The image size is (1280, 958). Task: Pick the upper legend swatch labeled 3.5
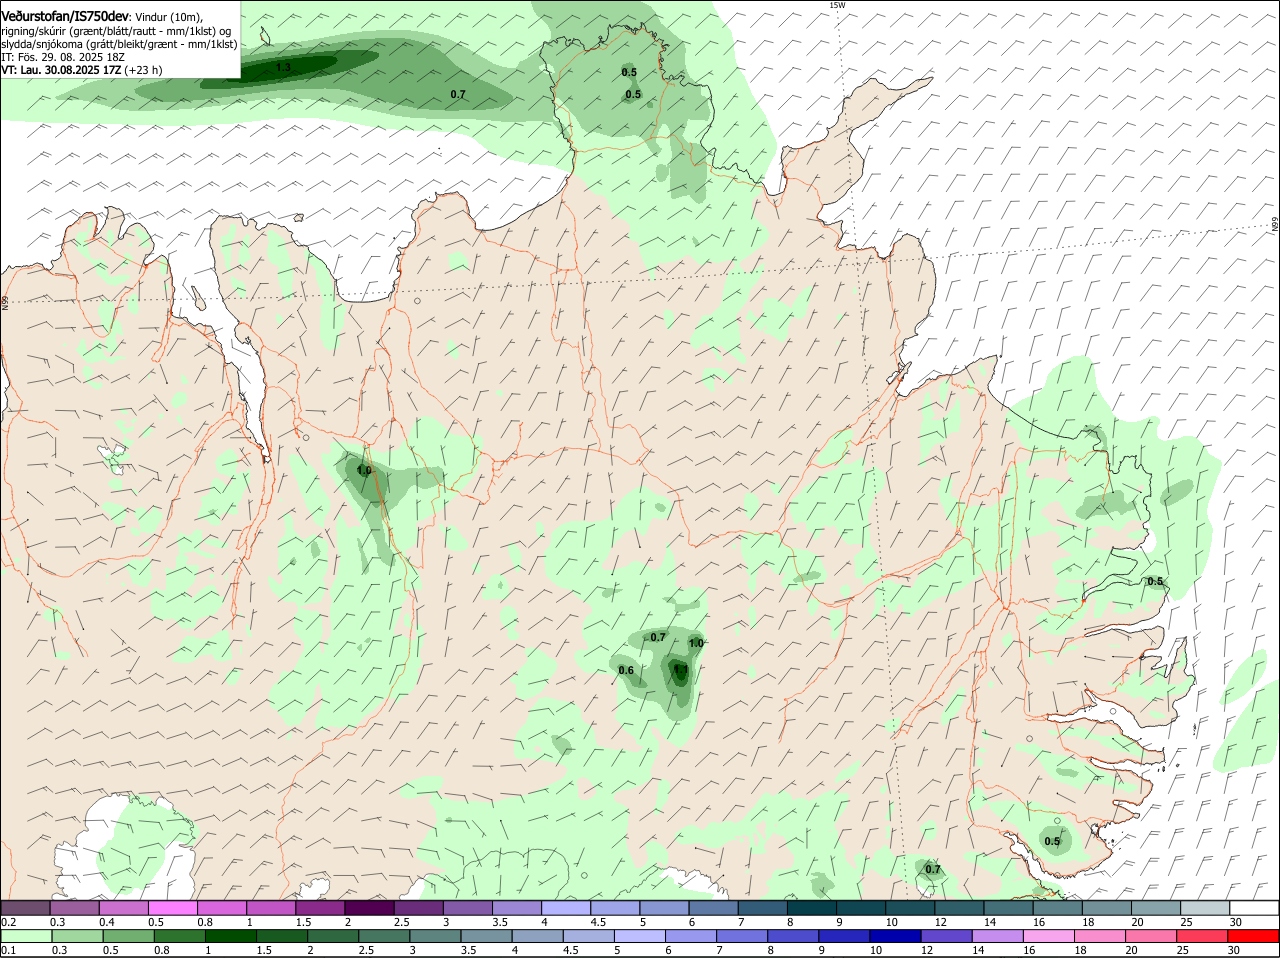(517, 907)
